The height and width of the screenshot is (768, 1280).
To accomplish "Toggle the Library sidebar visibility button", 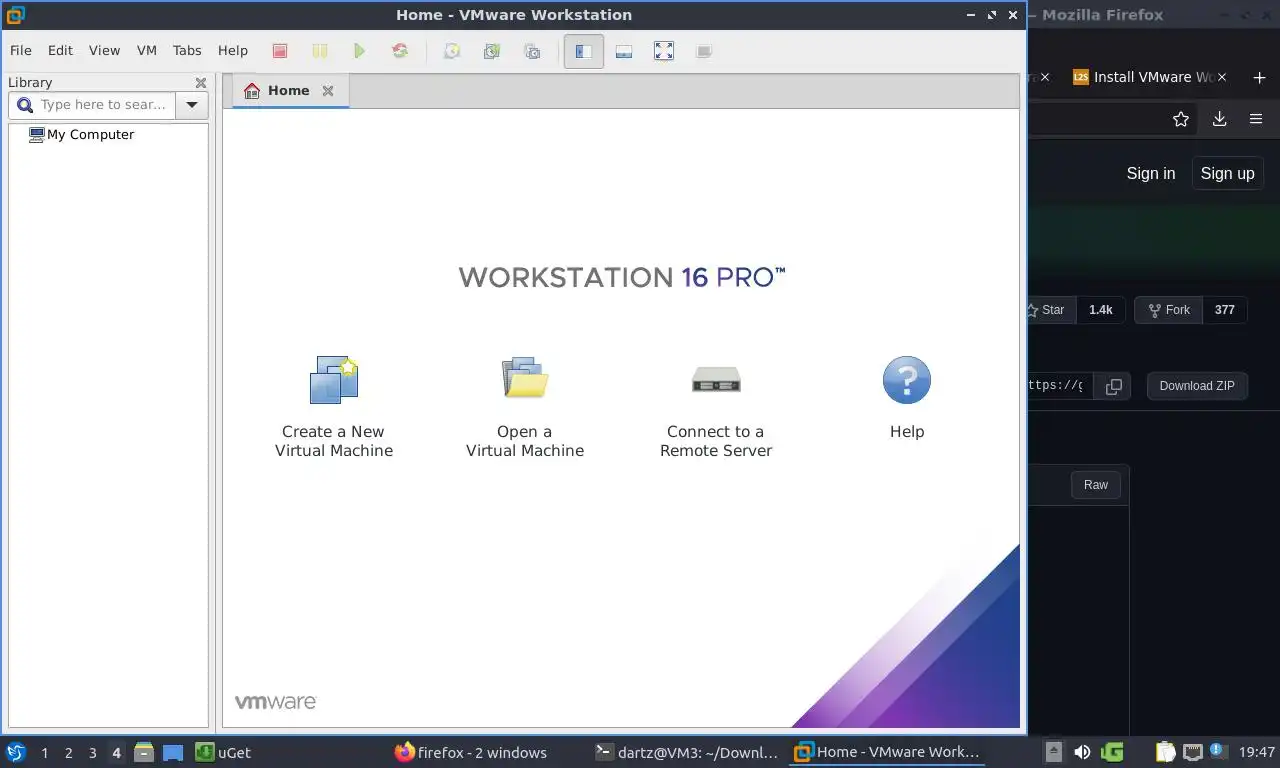I will (584, 51).
